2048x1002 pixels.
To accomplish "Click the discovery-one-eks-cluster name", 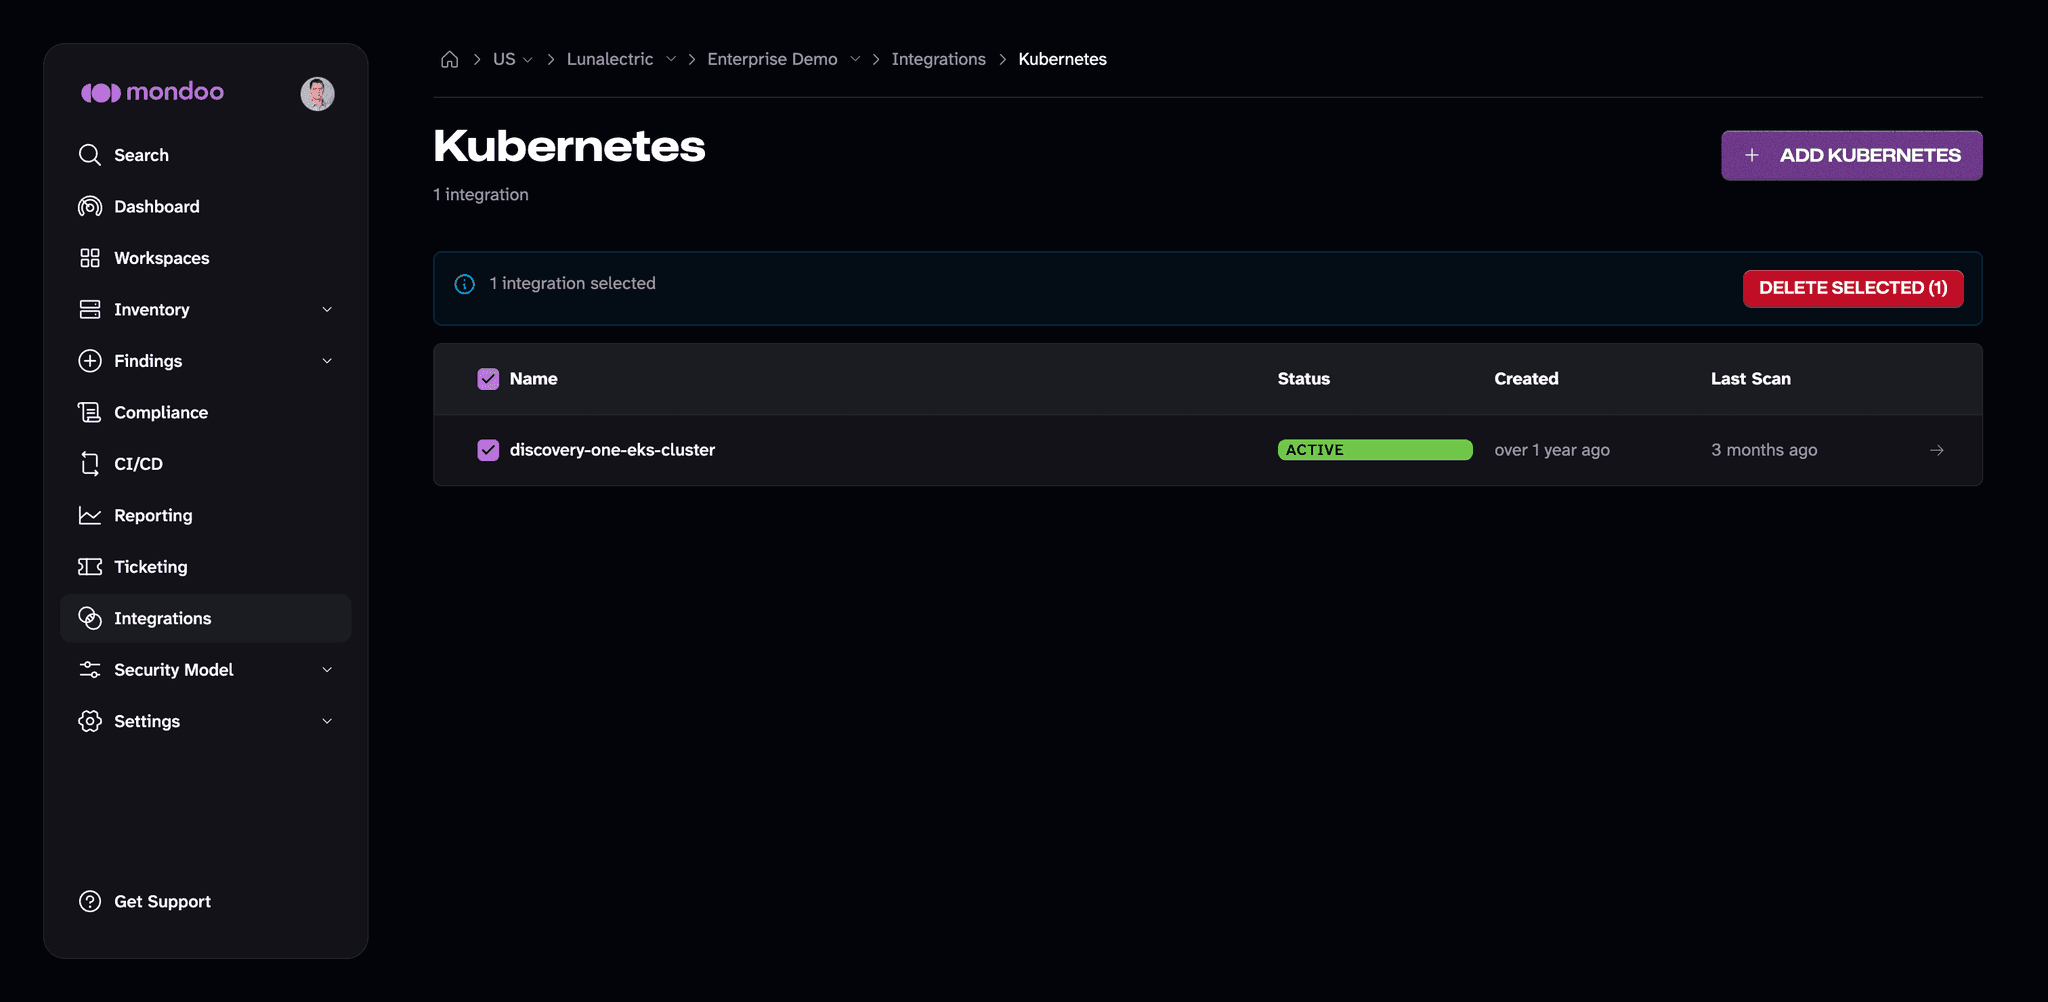I will click(x=612, y=450).
